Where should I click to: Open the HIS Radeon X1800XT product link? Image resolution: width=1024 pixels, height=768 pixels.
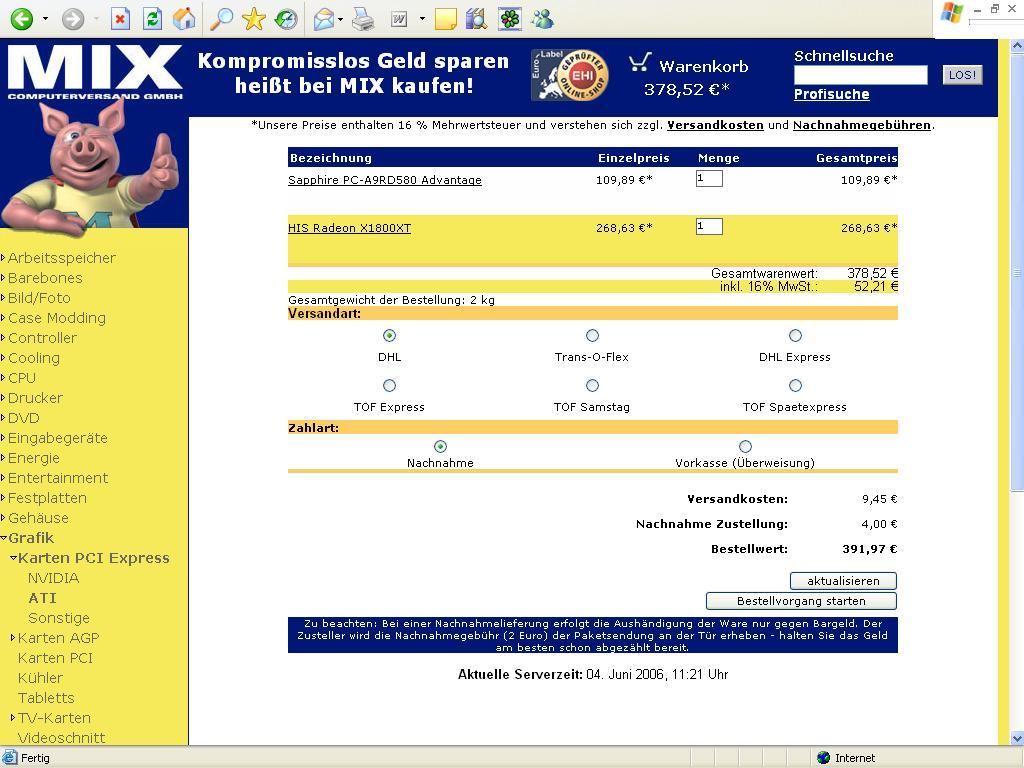pos(349,228)
